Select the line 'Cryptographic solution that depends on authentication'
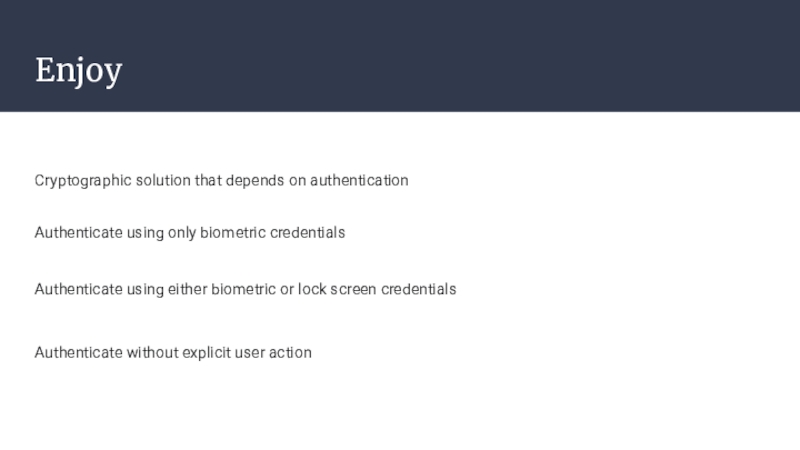 [x=221, y=181]
